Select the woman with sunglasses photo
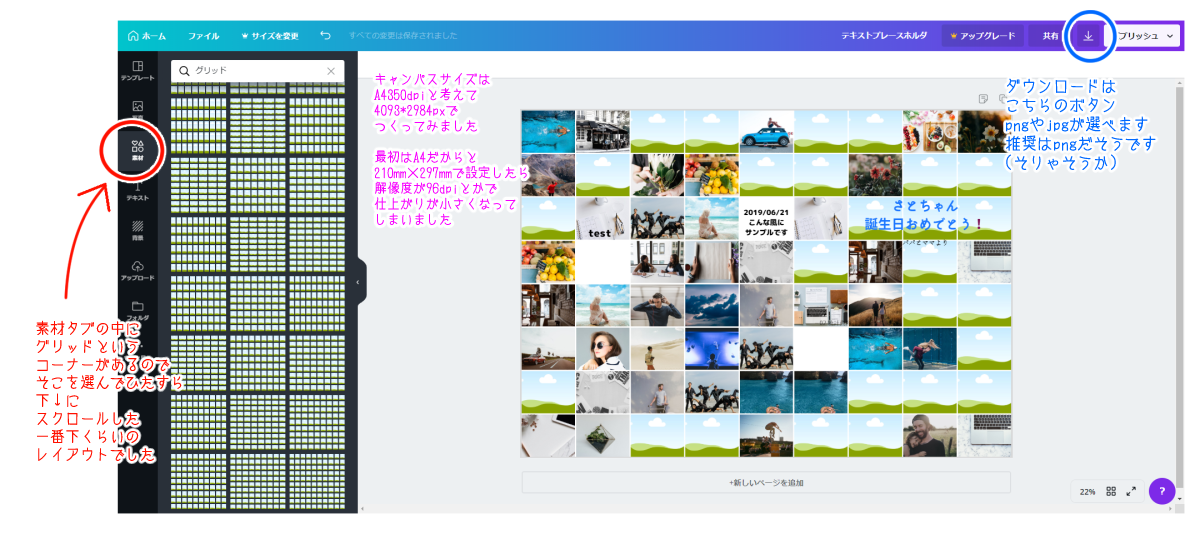 point(602,349)
